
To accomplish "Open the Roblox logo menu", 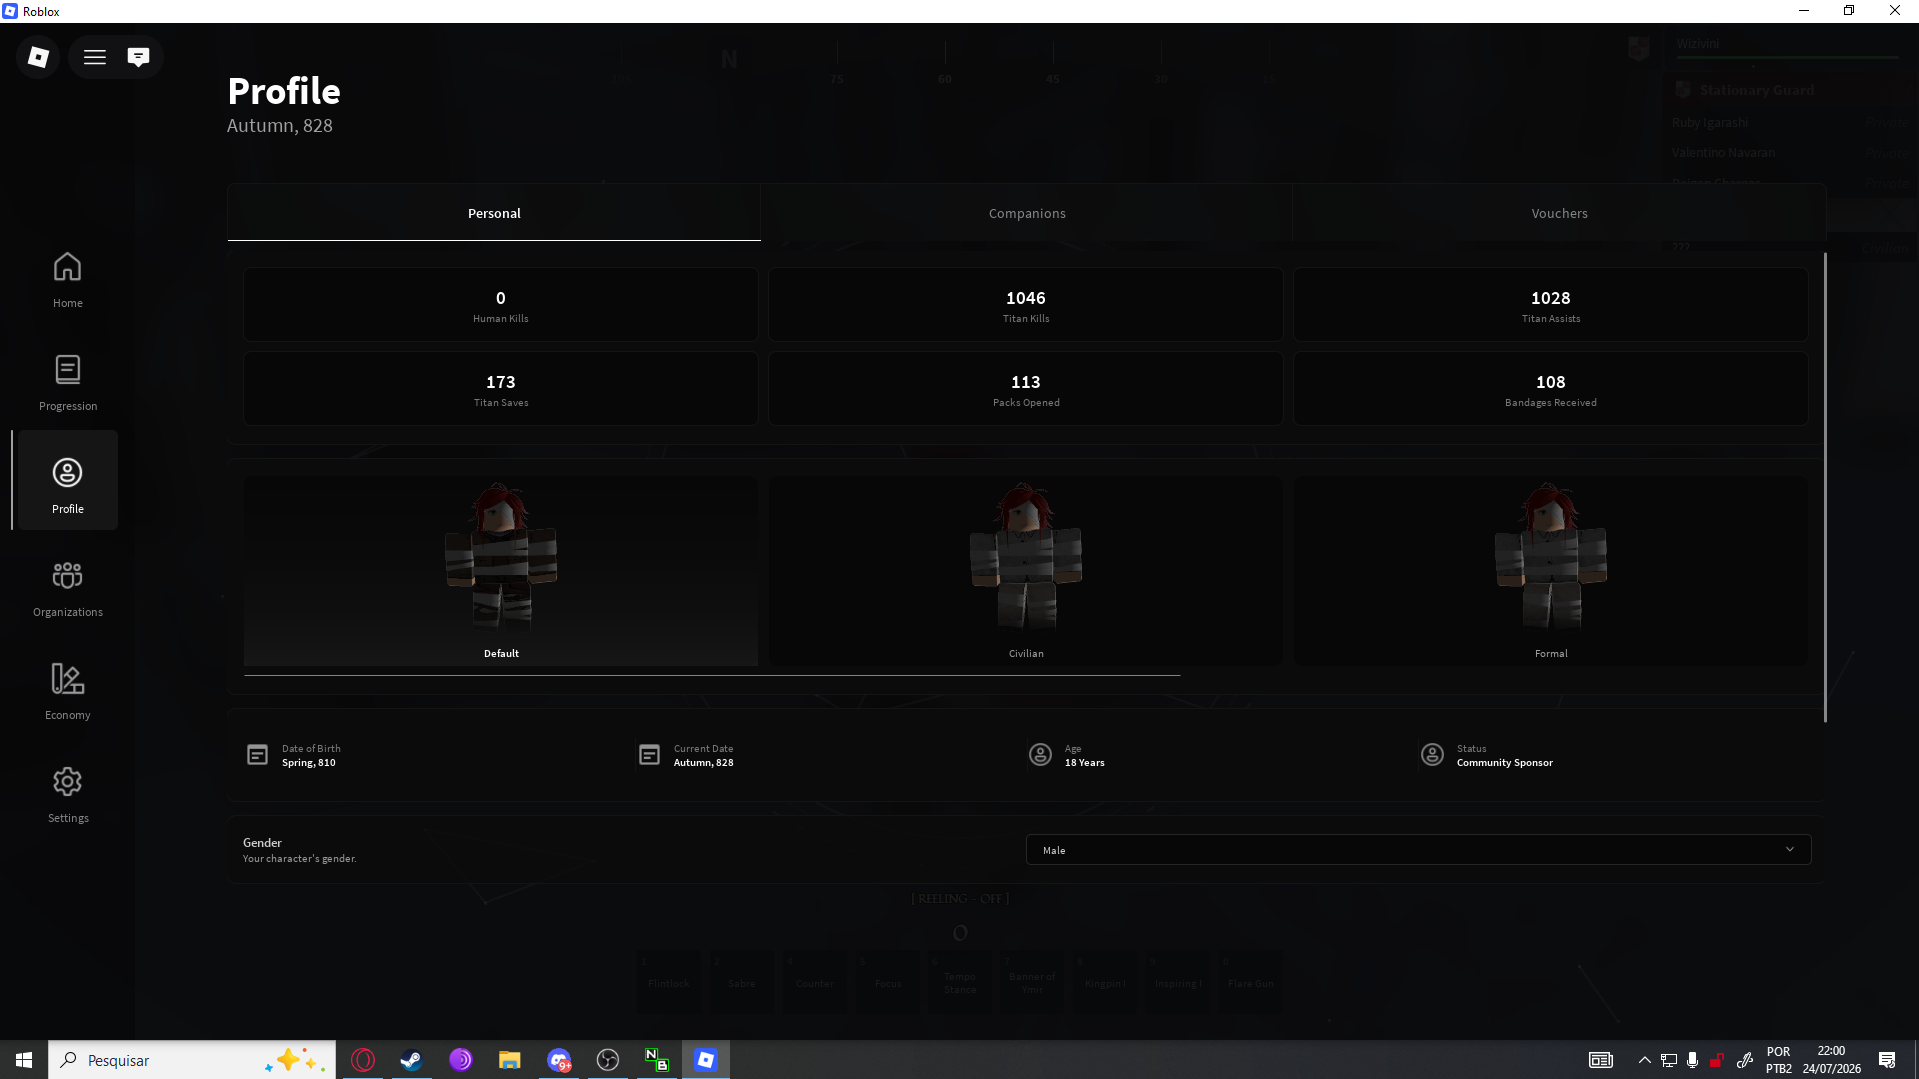I will [38, 57].
